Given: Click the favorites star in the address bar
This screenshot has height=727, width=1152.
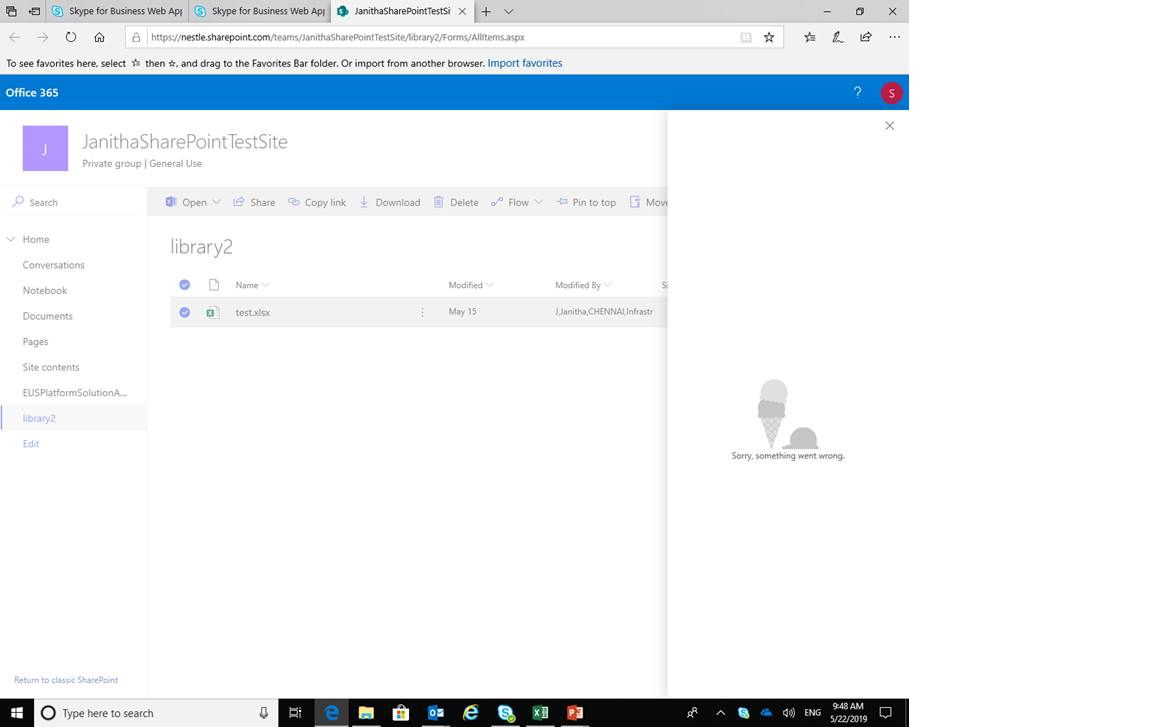Looking at the screenshot, I should [x=769, y=37].
